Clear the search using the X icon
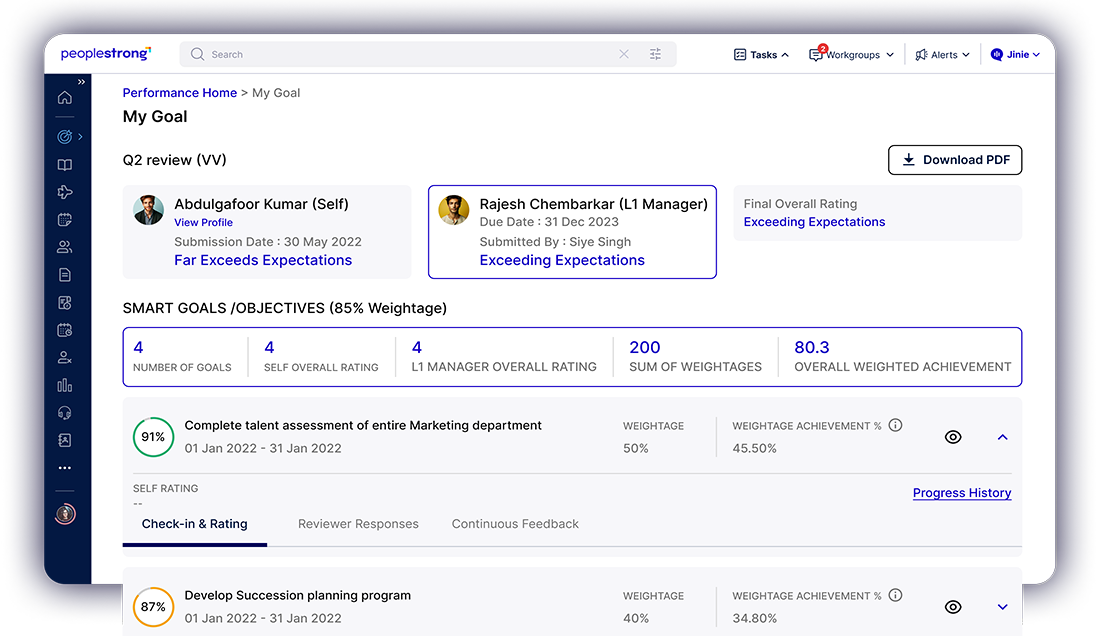 (x=624, y=55)
